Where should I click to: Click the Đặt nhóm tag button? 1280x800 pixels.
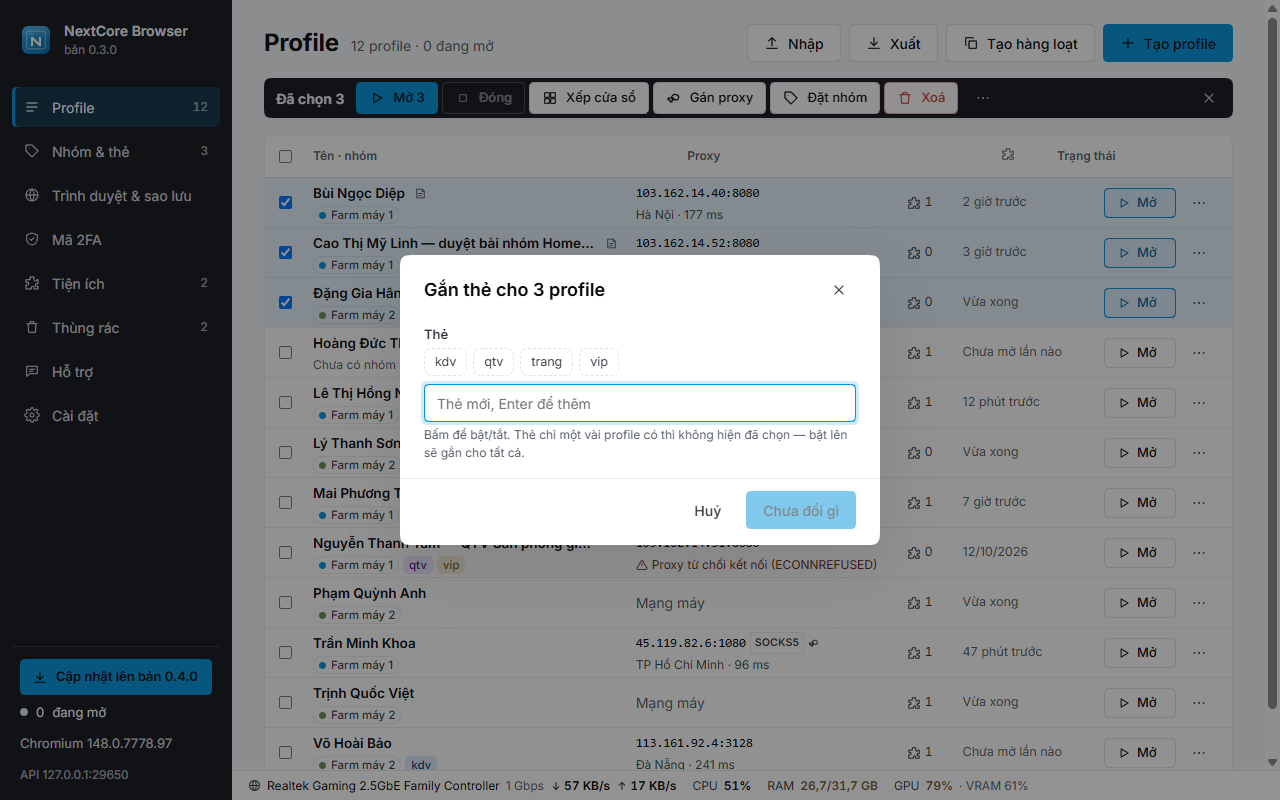click(825, 98)
